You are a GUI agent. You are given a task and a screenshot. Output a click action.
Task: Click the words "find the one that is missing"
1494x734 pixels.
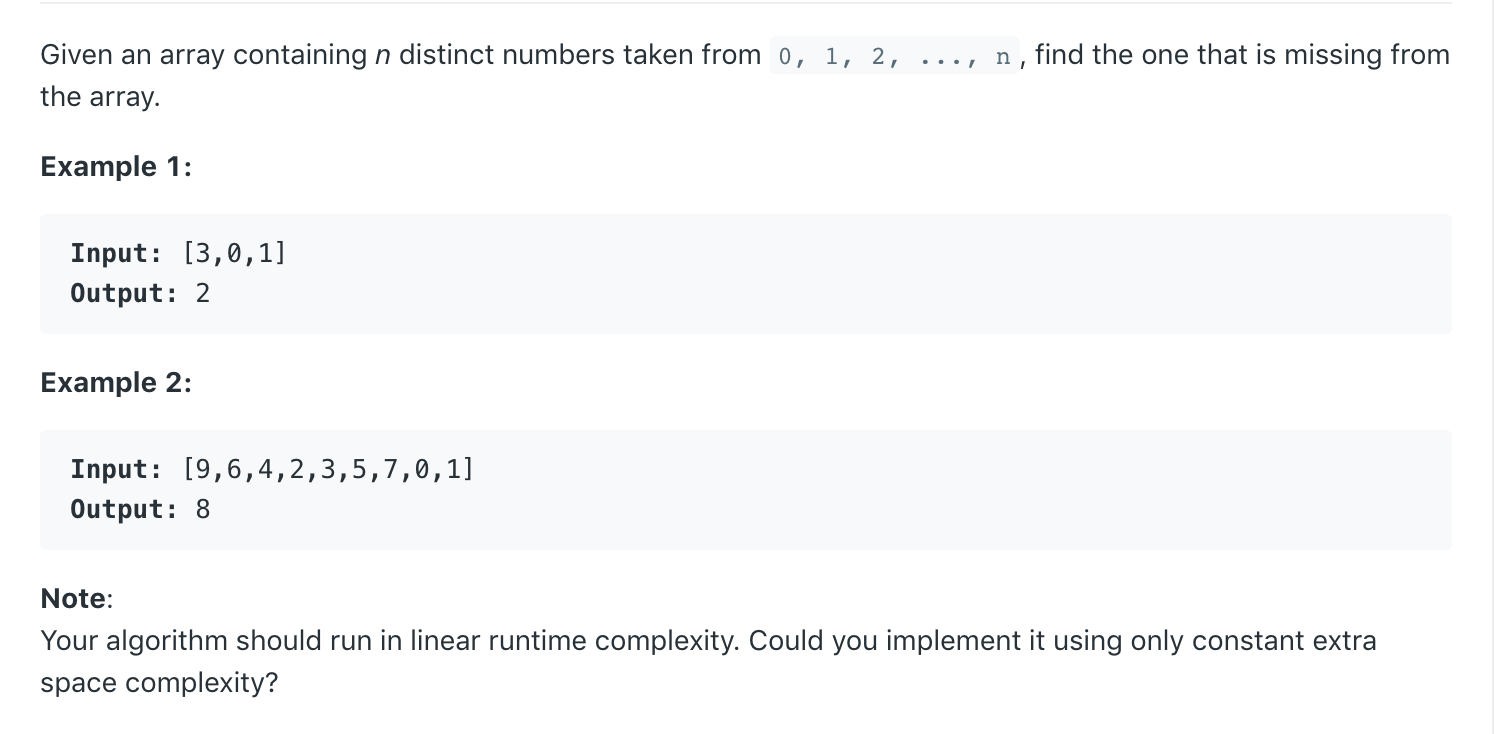1210,54
